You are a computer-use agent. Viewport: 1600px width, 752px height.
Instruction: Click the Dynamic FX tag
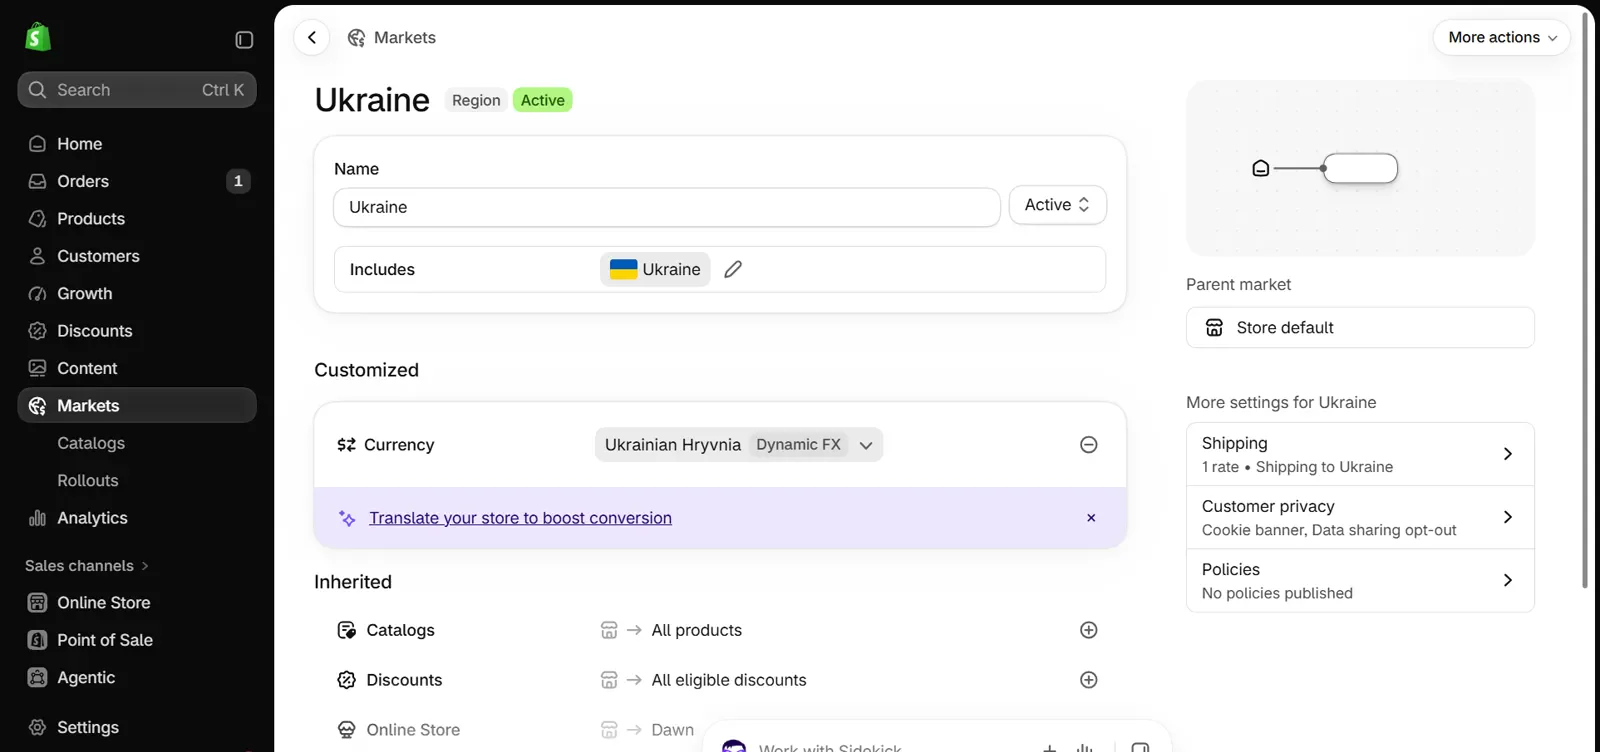click(x=798, y=445)
